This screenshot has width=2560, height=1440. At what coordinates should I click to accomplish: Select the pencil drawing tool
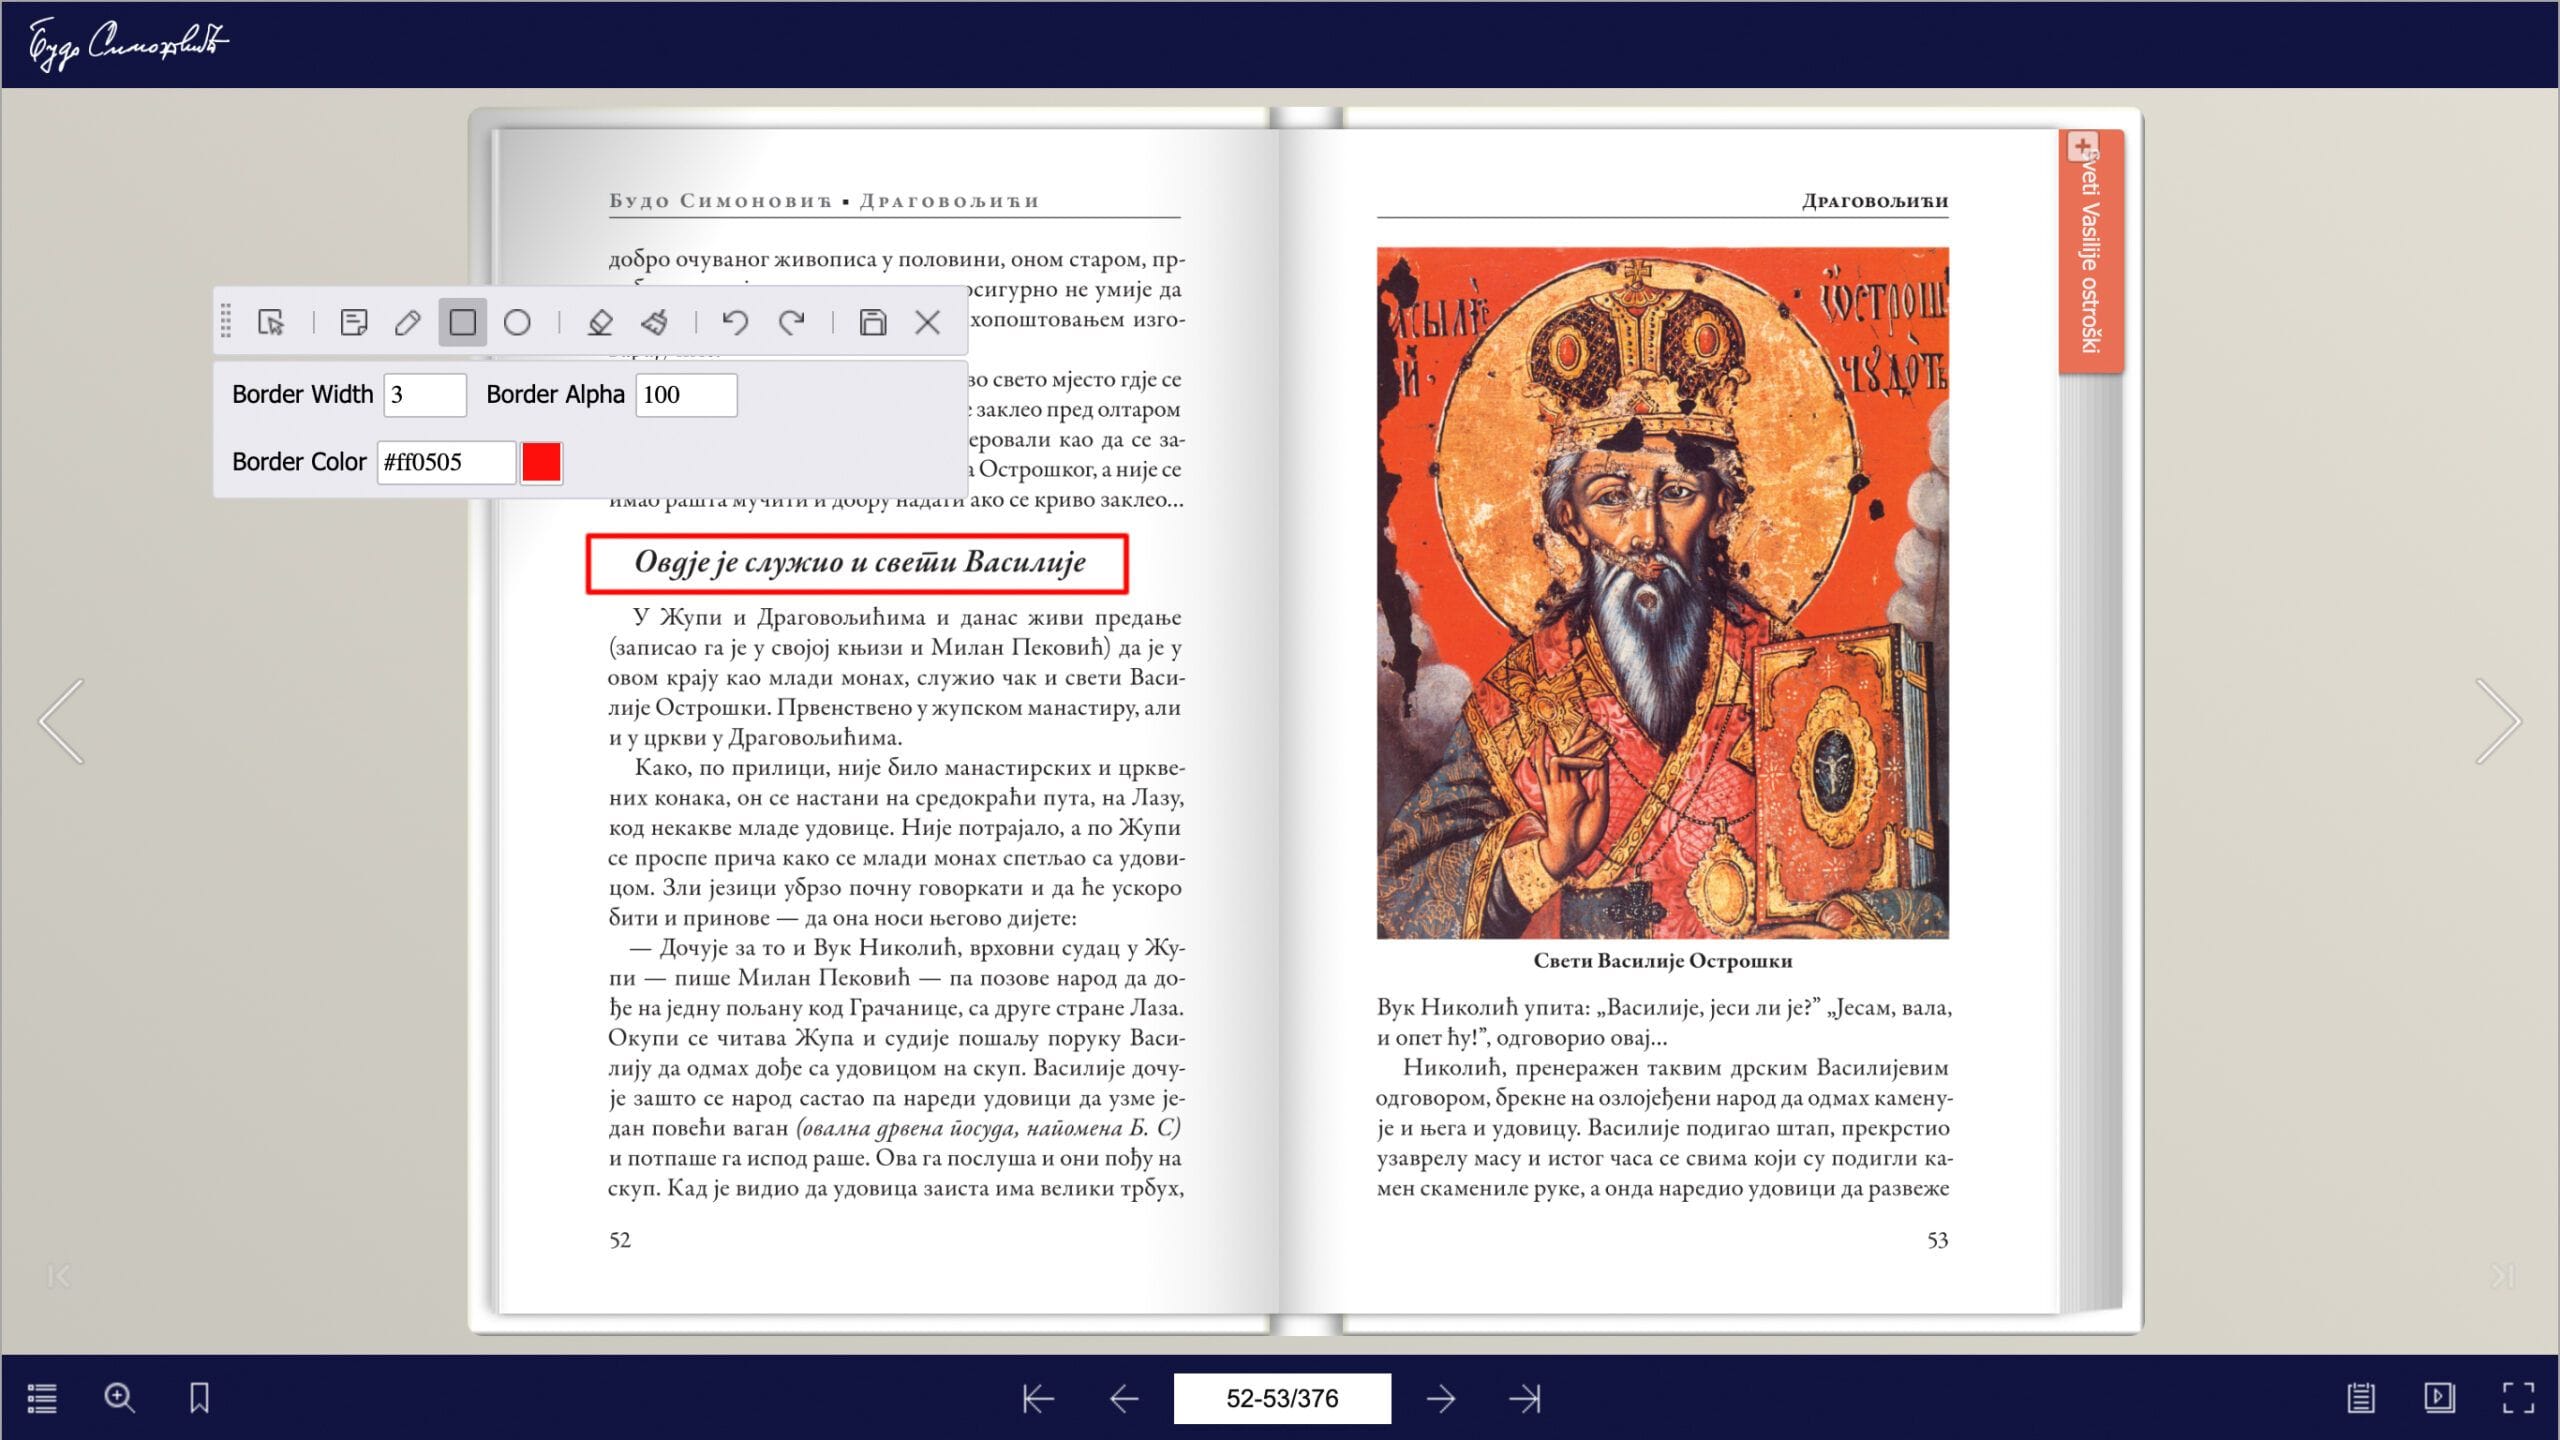pos(408,322)
